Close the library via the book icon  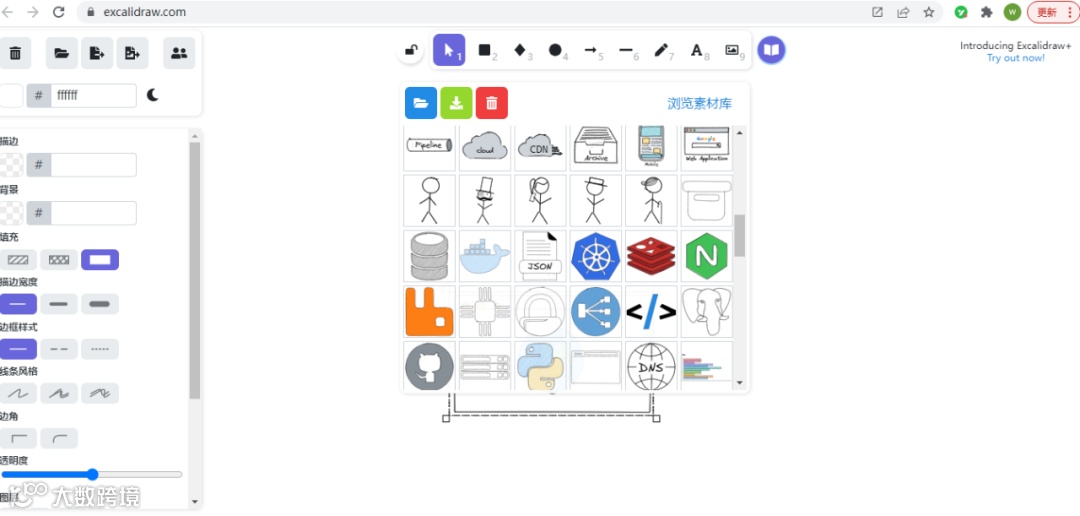pos(771,50)
